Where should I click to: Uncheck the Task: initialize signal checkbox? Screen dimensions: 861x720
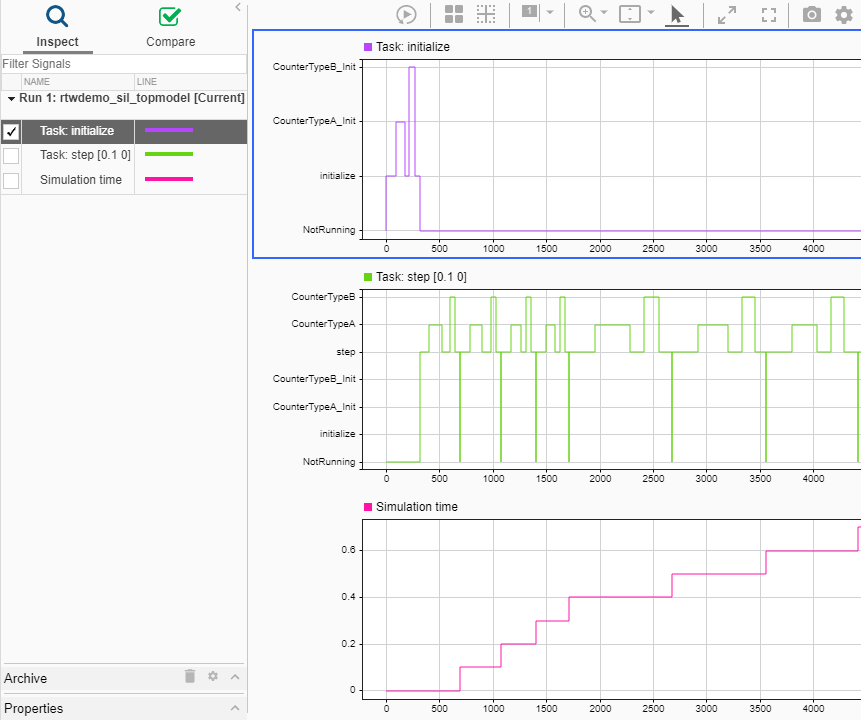(x=11, y=131)
